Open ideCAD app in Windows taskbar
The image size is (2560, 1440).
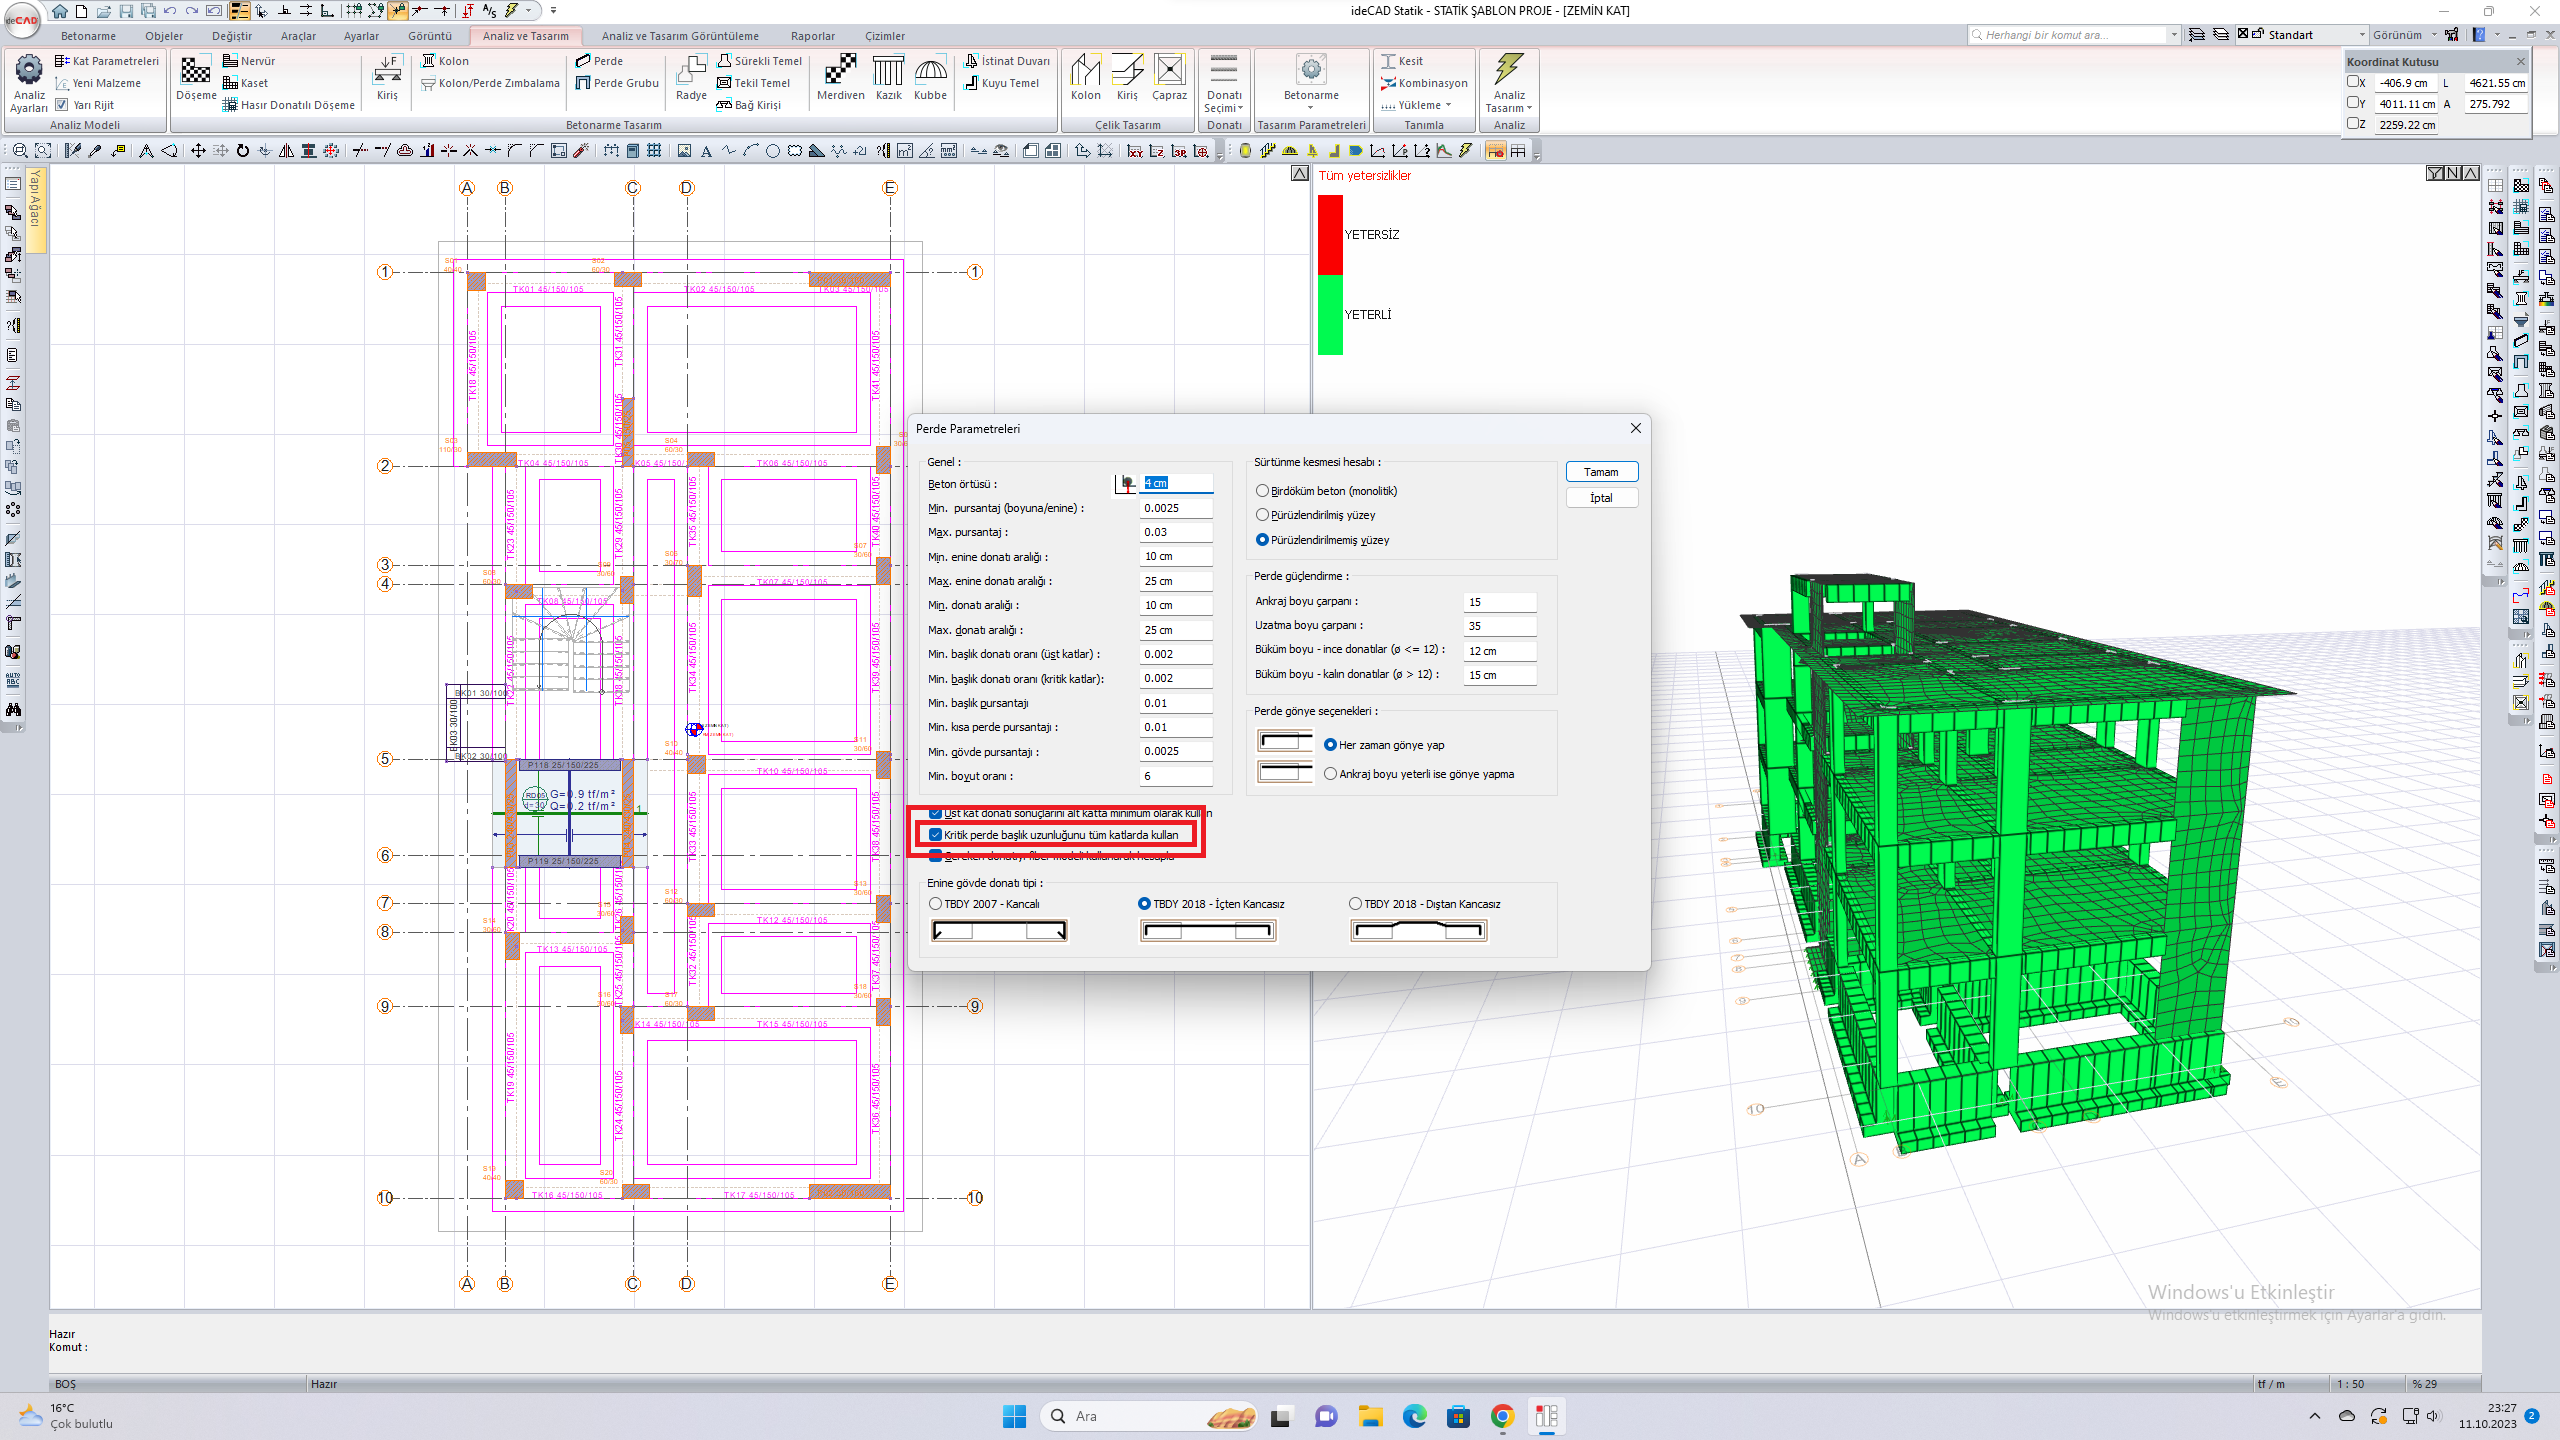[1547, 1416]
